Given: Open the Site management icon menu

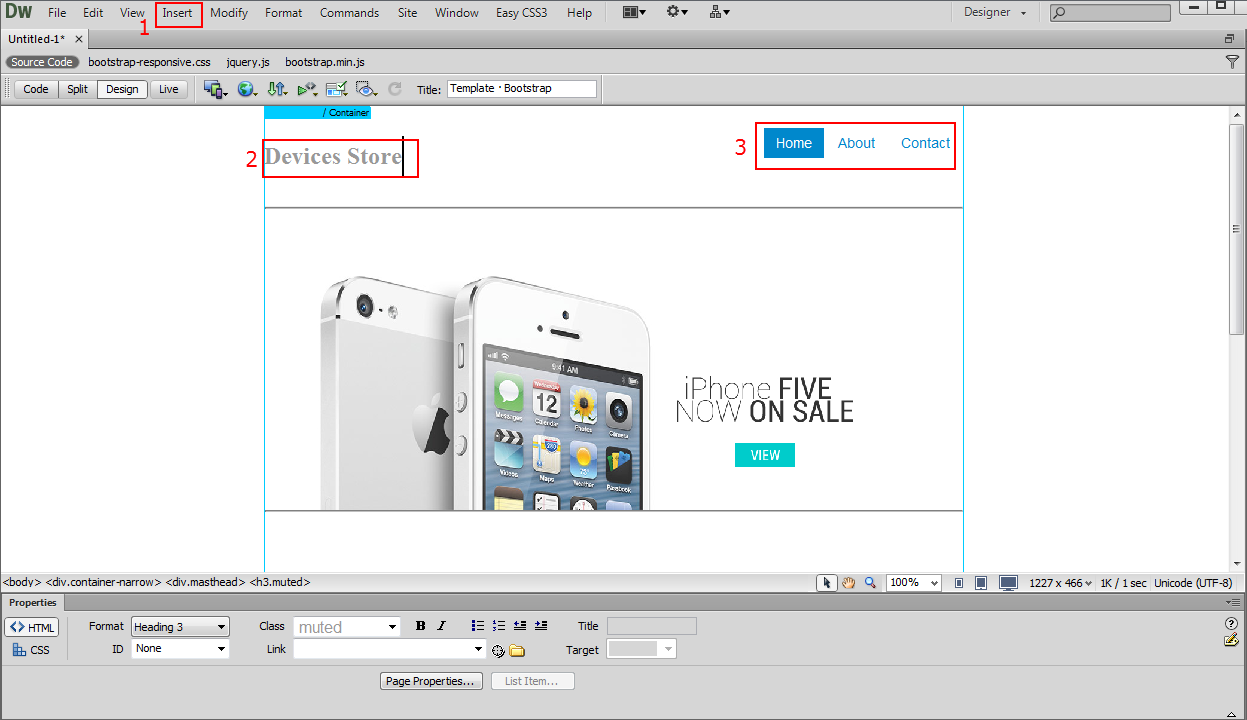Looking at the screenshot, I should point(719,12).
